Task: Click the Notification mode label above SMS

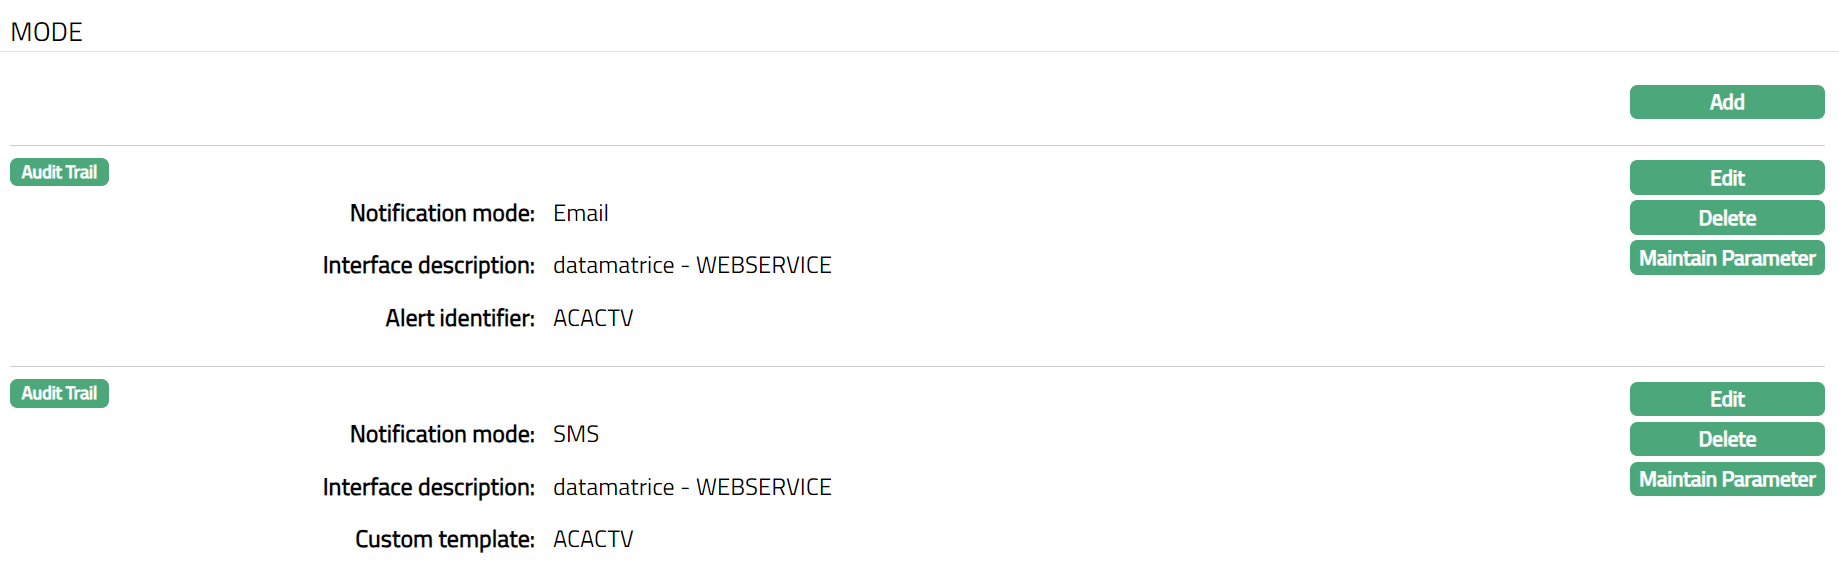Action: tap(442, 434)
